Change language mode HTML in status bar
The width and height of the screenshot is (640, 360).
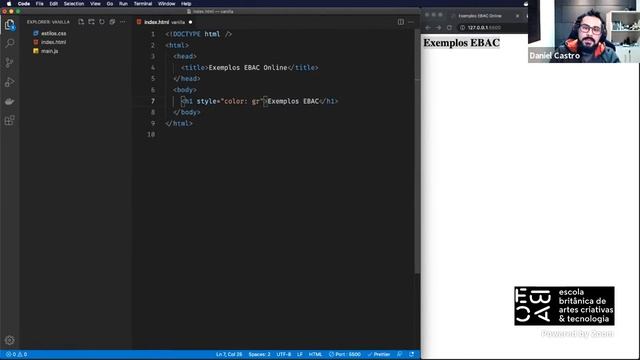pos(315,354)
